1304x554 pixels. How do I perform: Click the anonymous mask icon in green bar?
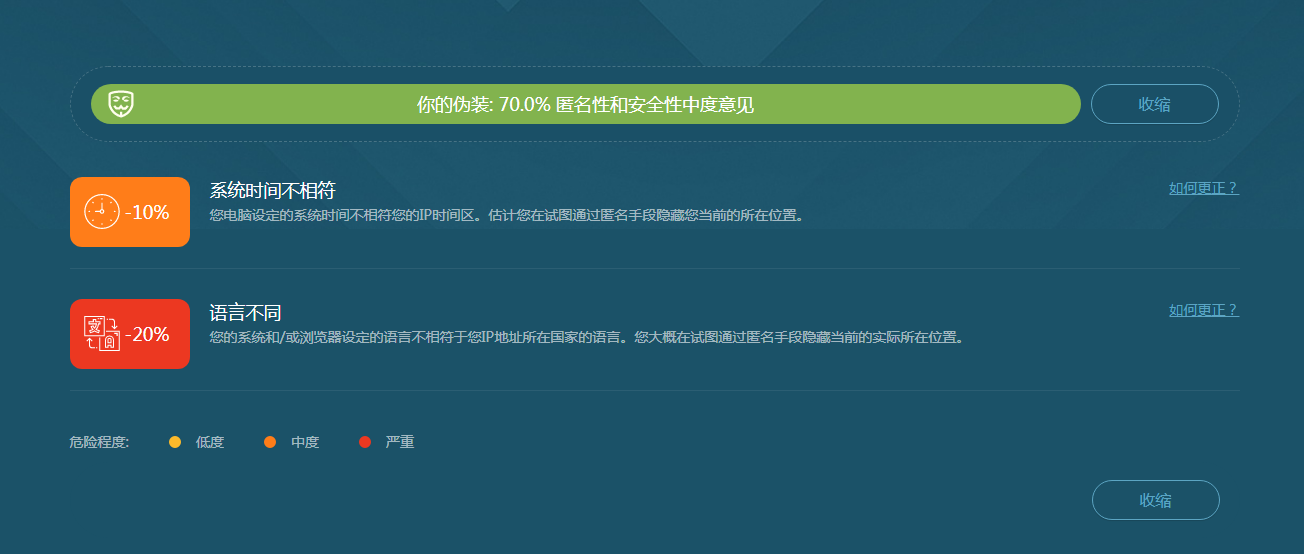(121, 104)
